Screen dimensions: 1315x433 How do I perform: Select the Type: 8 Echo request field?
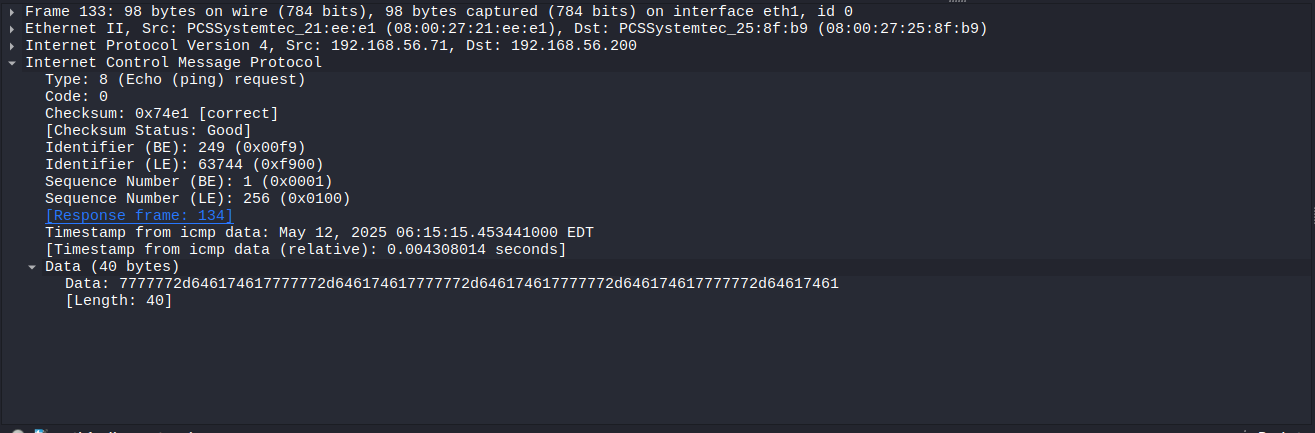[175, 79]
